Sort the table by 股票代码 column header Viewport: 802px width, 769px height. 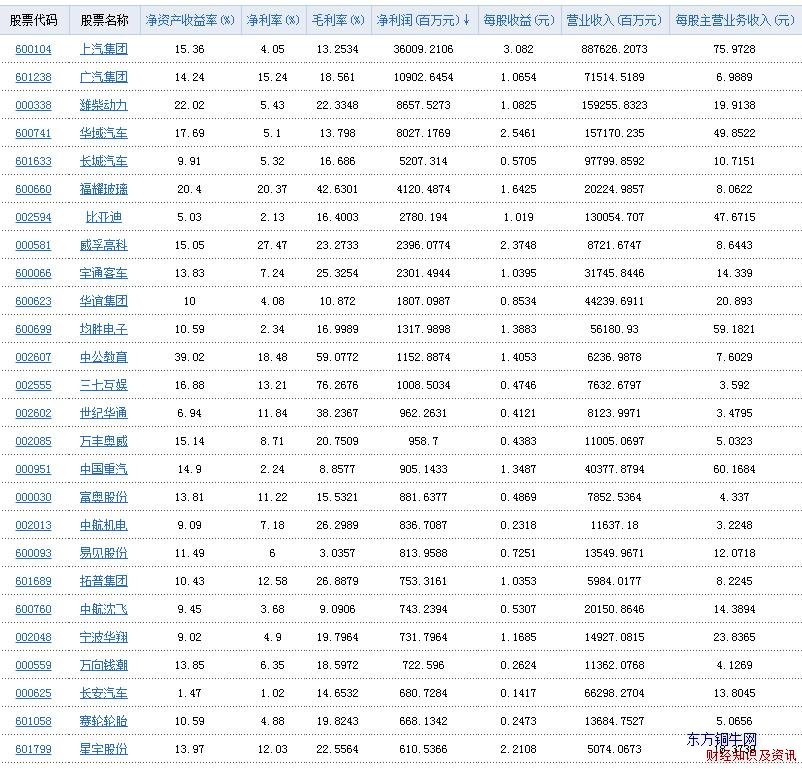point(34,20)
